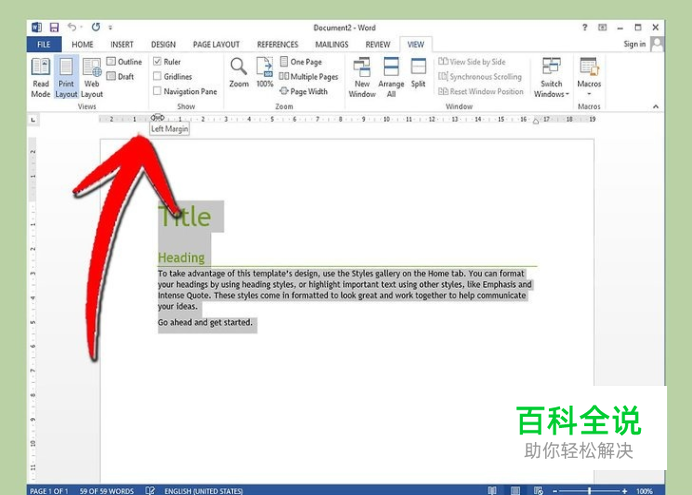The height and width of the screenshot is (495, 692).
Task: Click the Save icon in quick access toolbar
Action: point(54,27)
